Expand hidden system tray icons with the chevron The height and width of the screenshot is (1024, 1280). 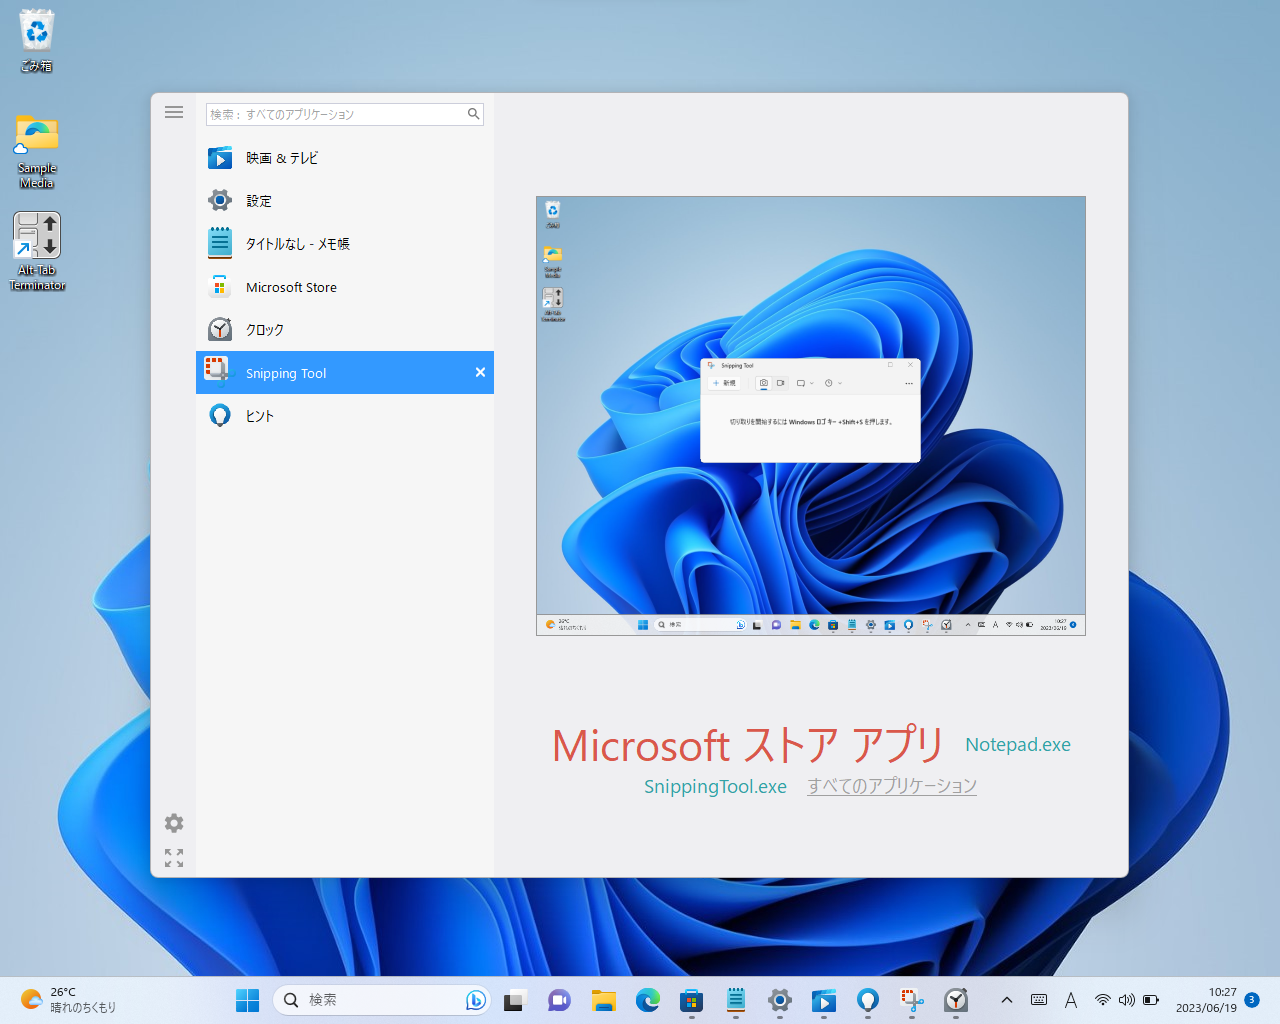1007,999
